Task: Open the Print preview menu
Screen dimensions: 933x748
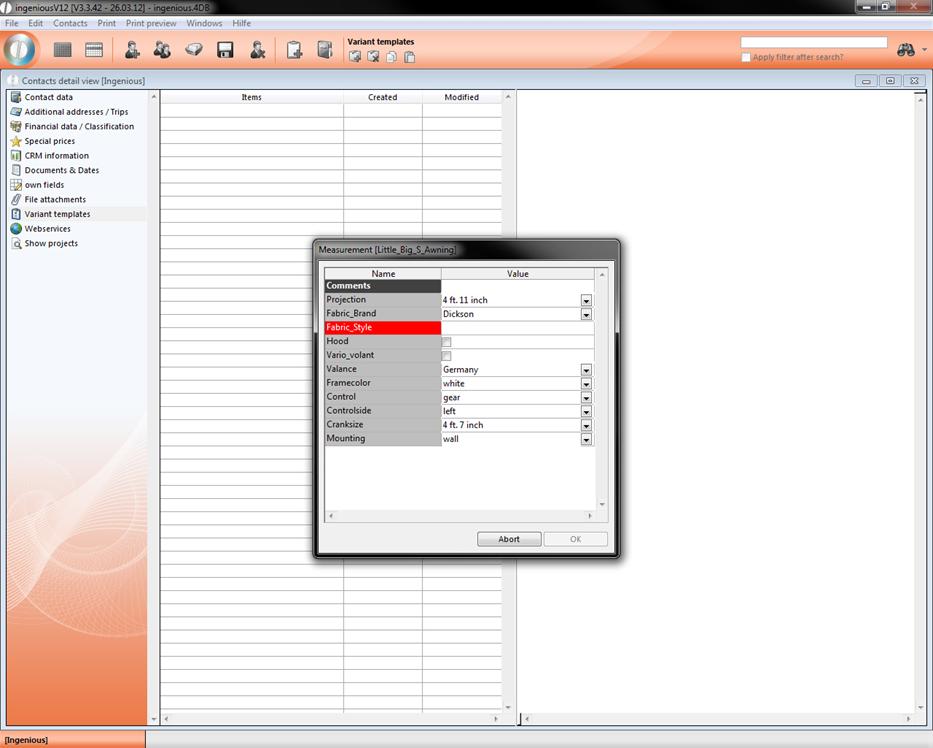Action: [151, 23]
